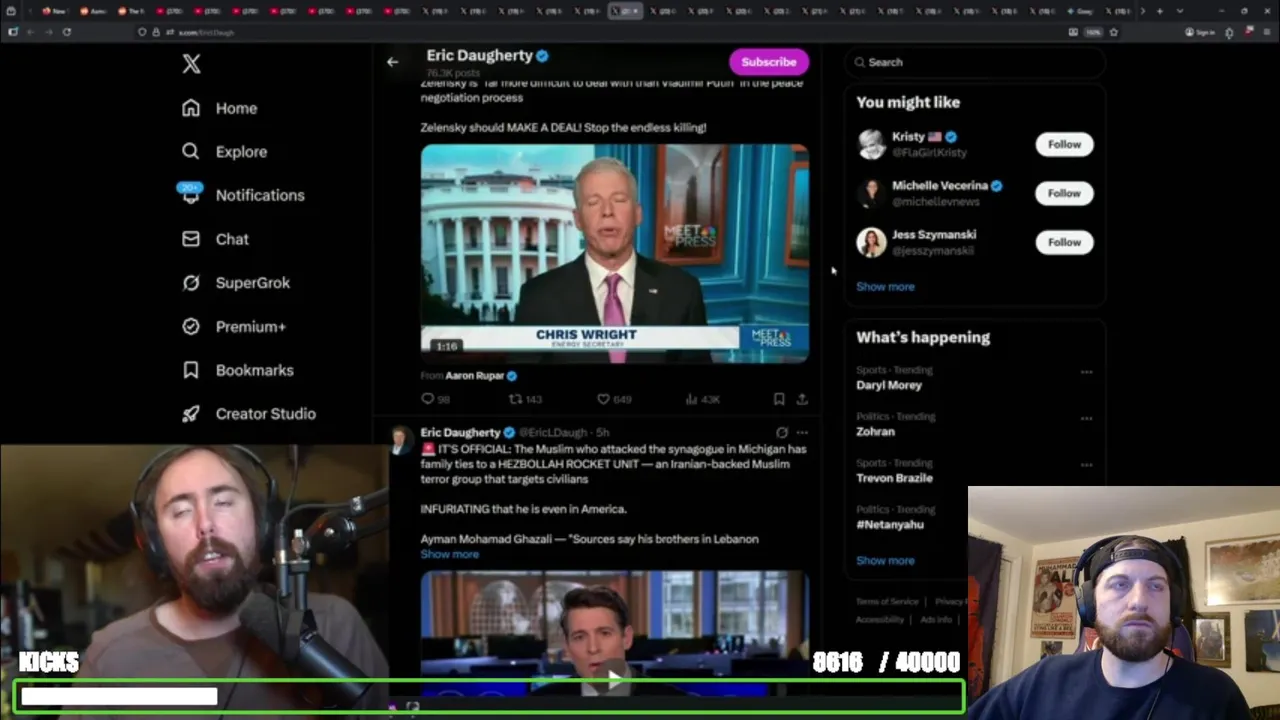Open the Ads info footer link

[936, 620]
